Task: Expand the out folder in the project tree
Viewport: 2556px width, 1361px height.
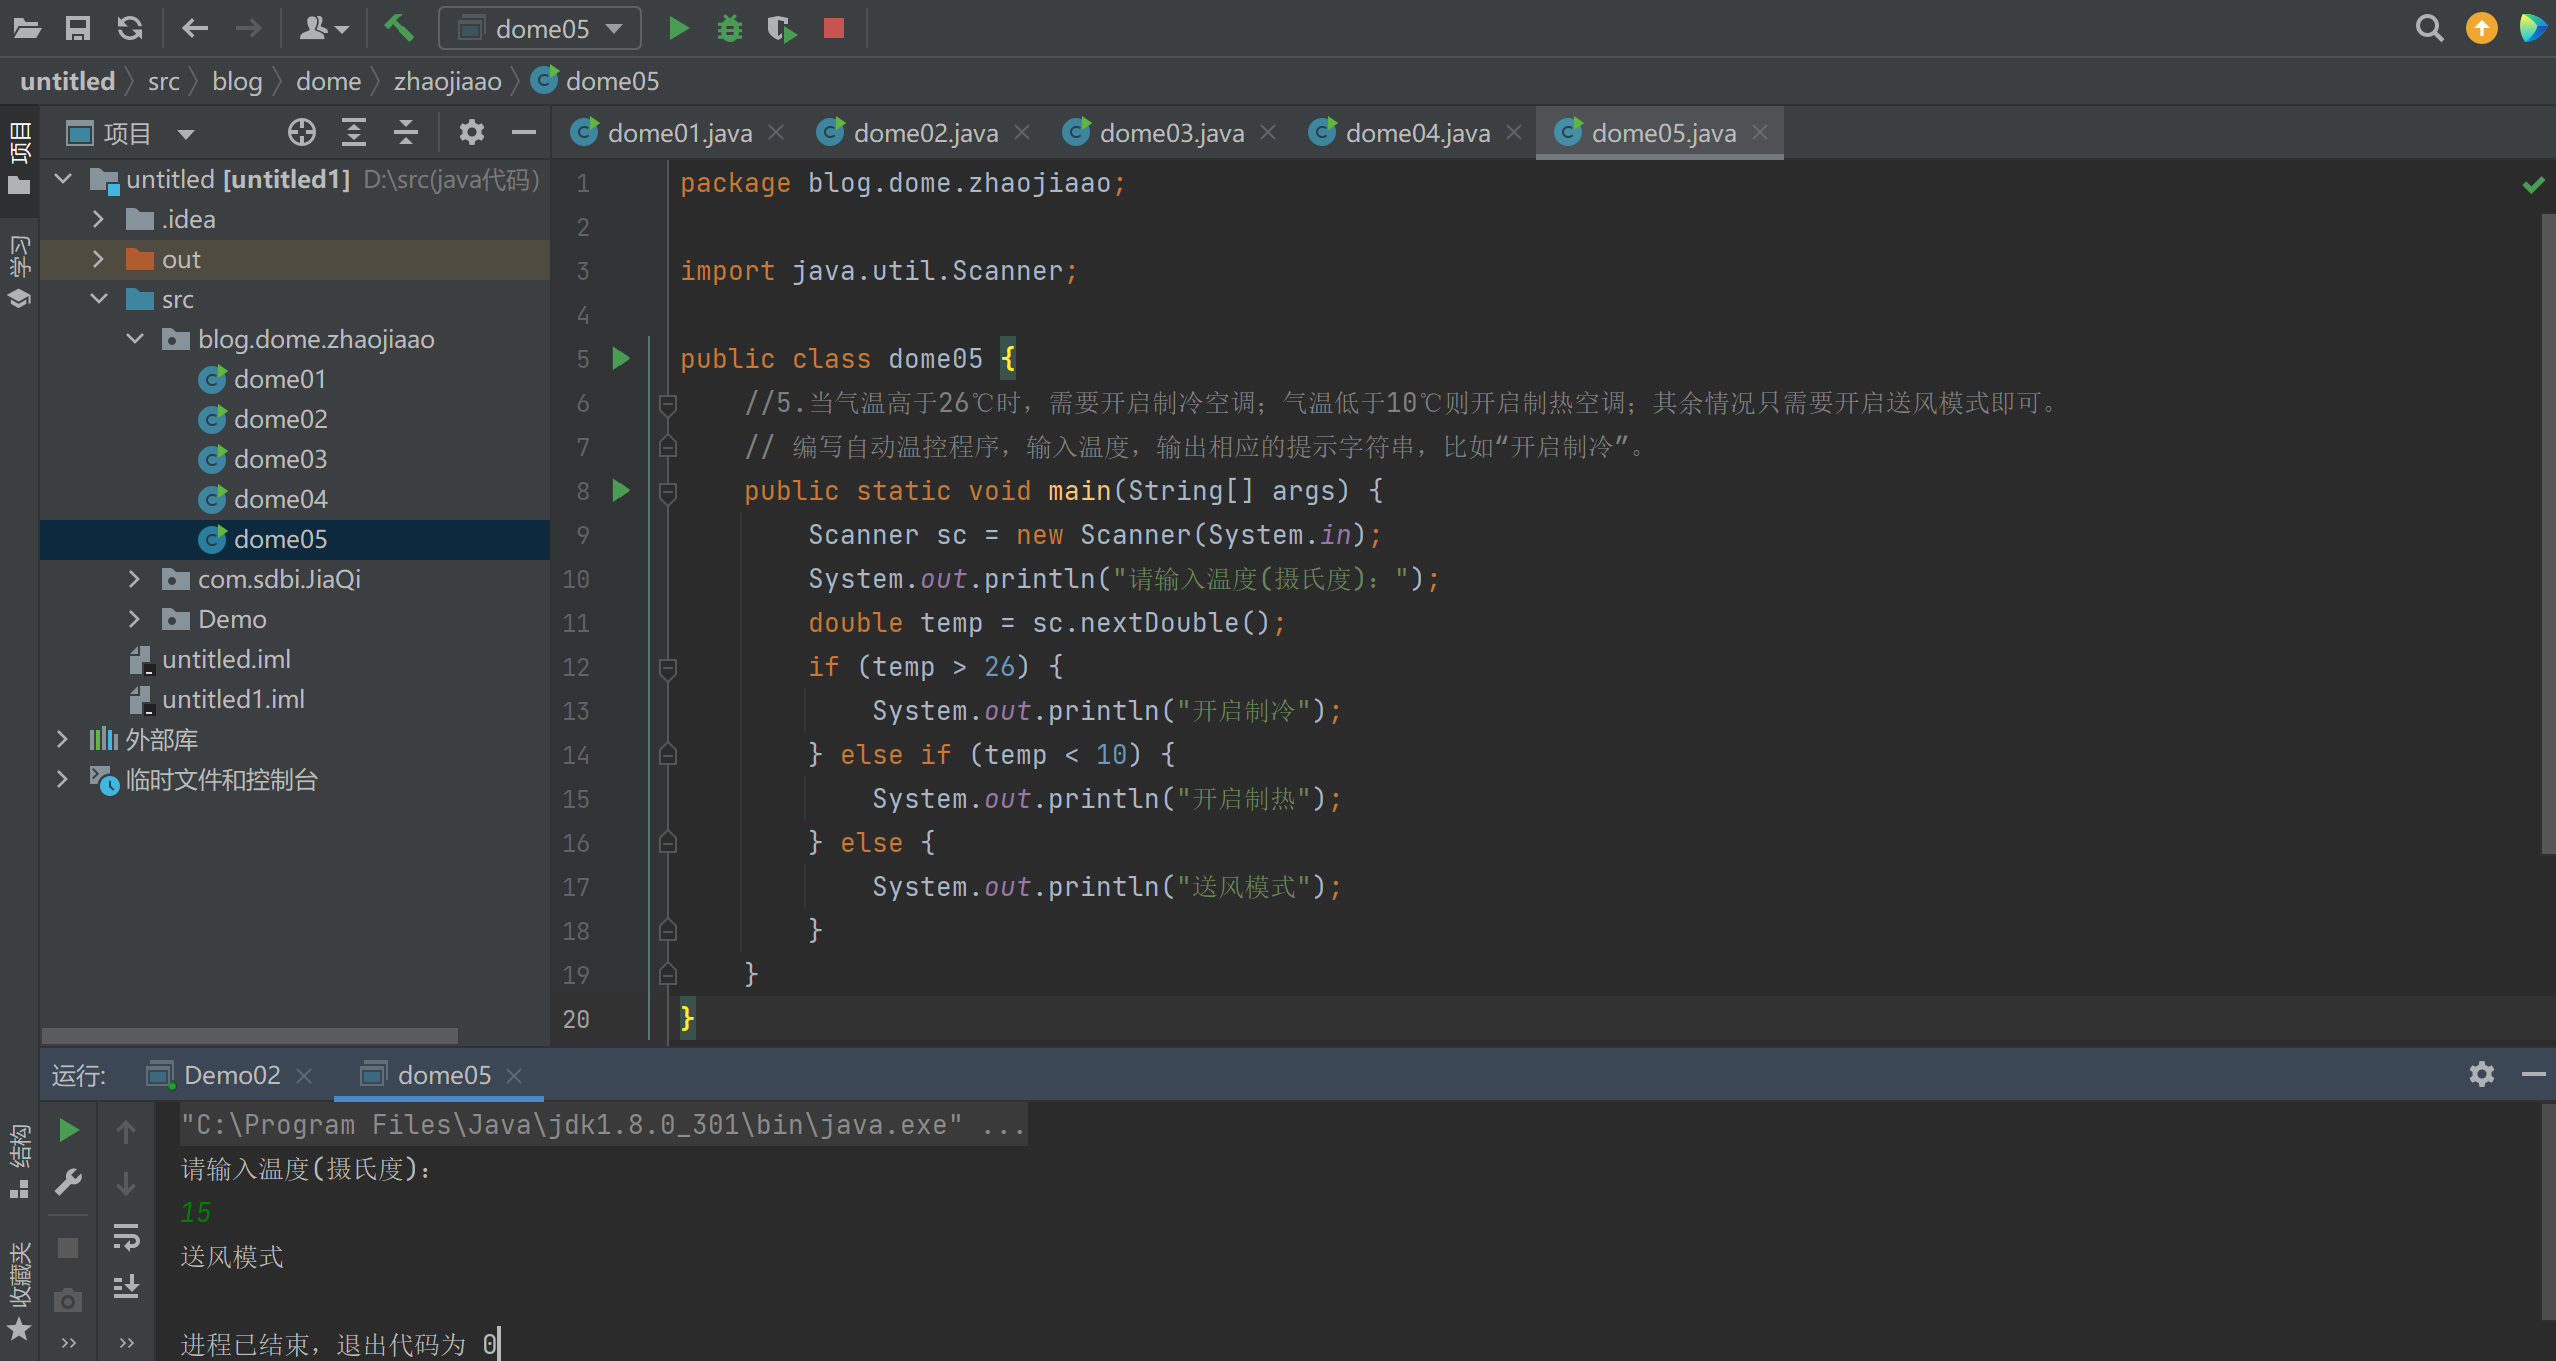Action: pos(98,259)
